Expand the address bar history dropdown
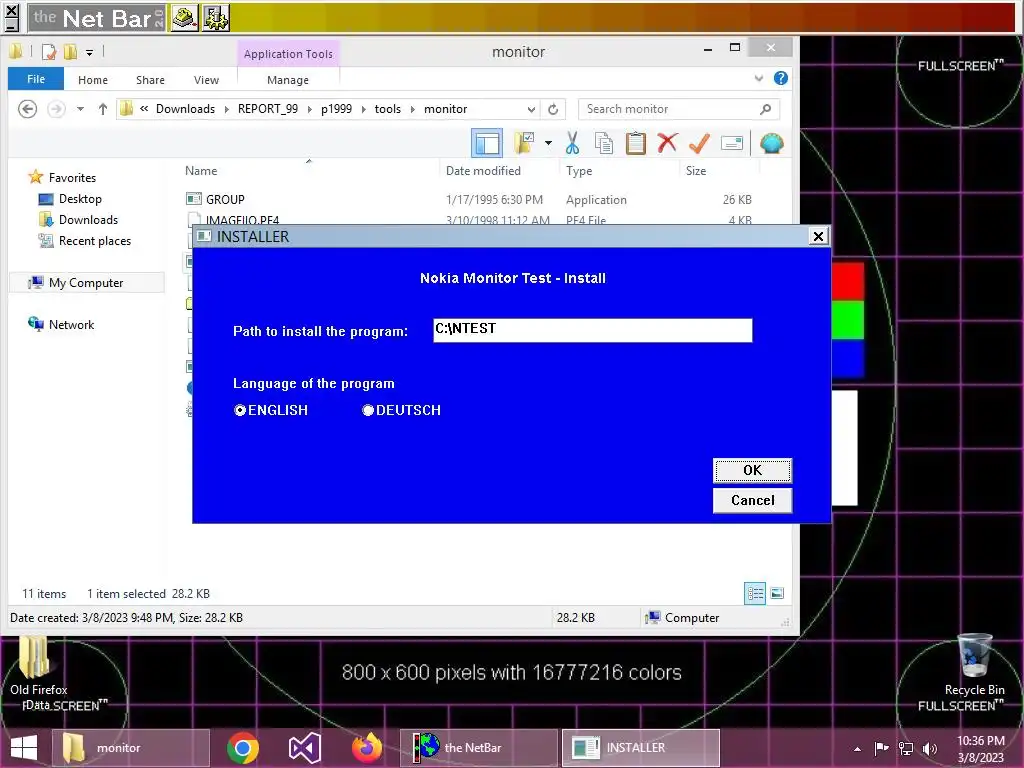The height and width of the screenshot is (768, 1024). [x=532, y=109]
